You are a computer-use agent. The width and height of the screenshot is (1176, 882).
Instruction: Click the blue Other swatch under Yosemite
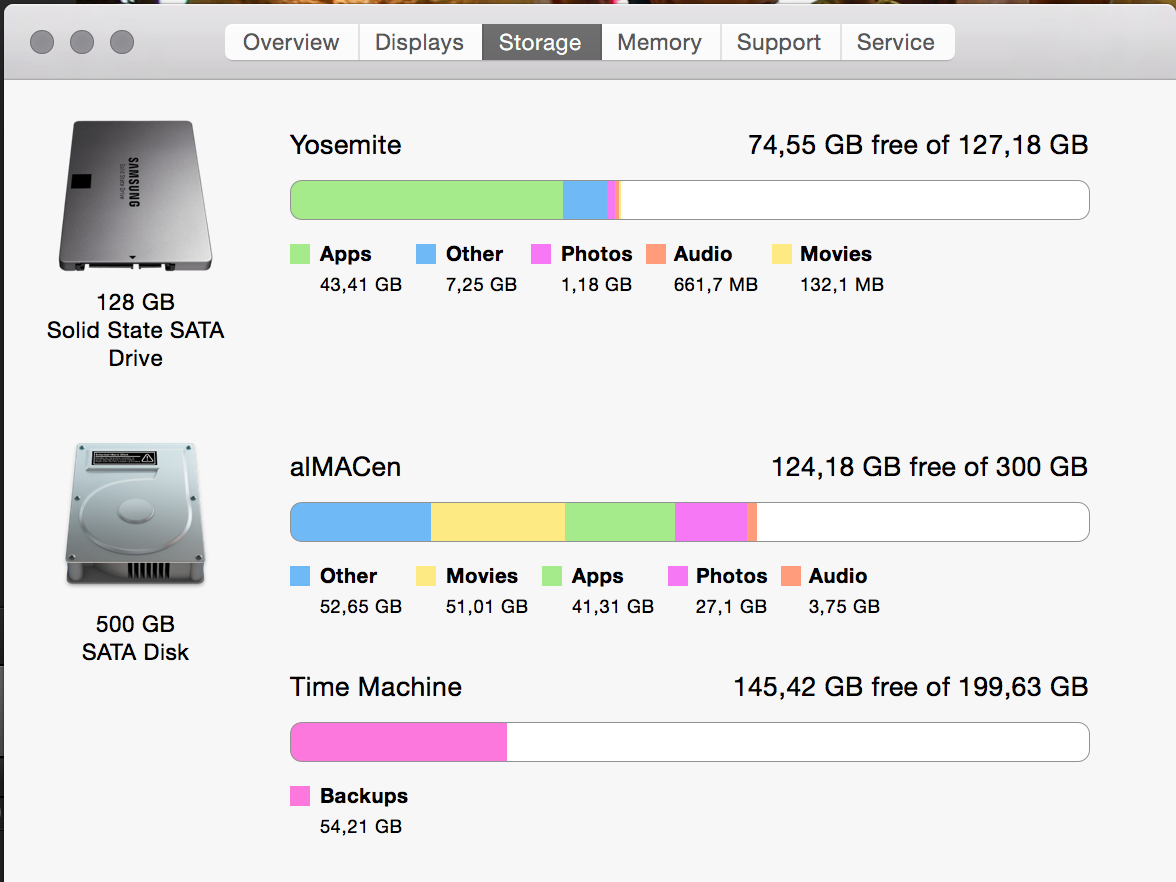coord(426,254)
